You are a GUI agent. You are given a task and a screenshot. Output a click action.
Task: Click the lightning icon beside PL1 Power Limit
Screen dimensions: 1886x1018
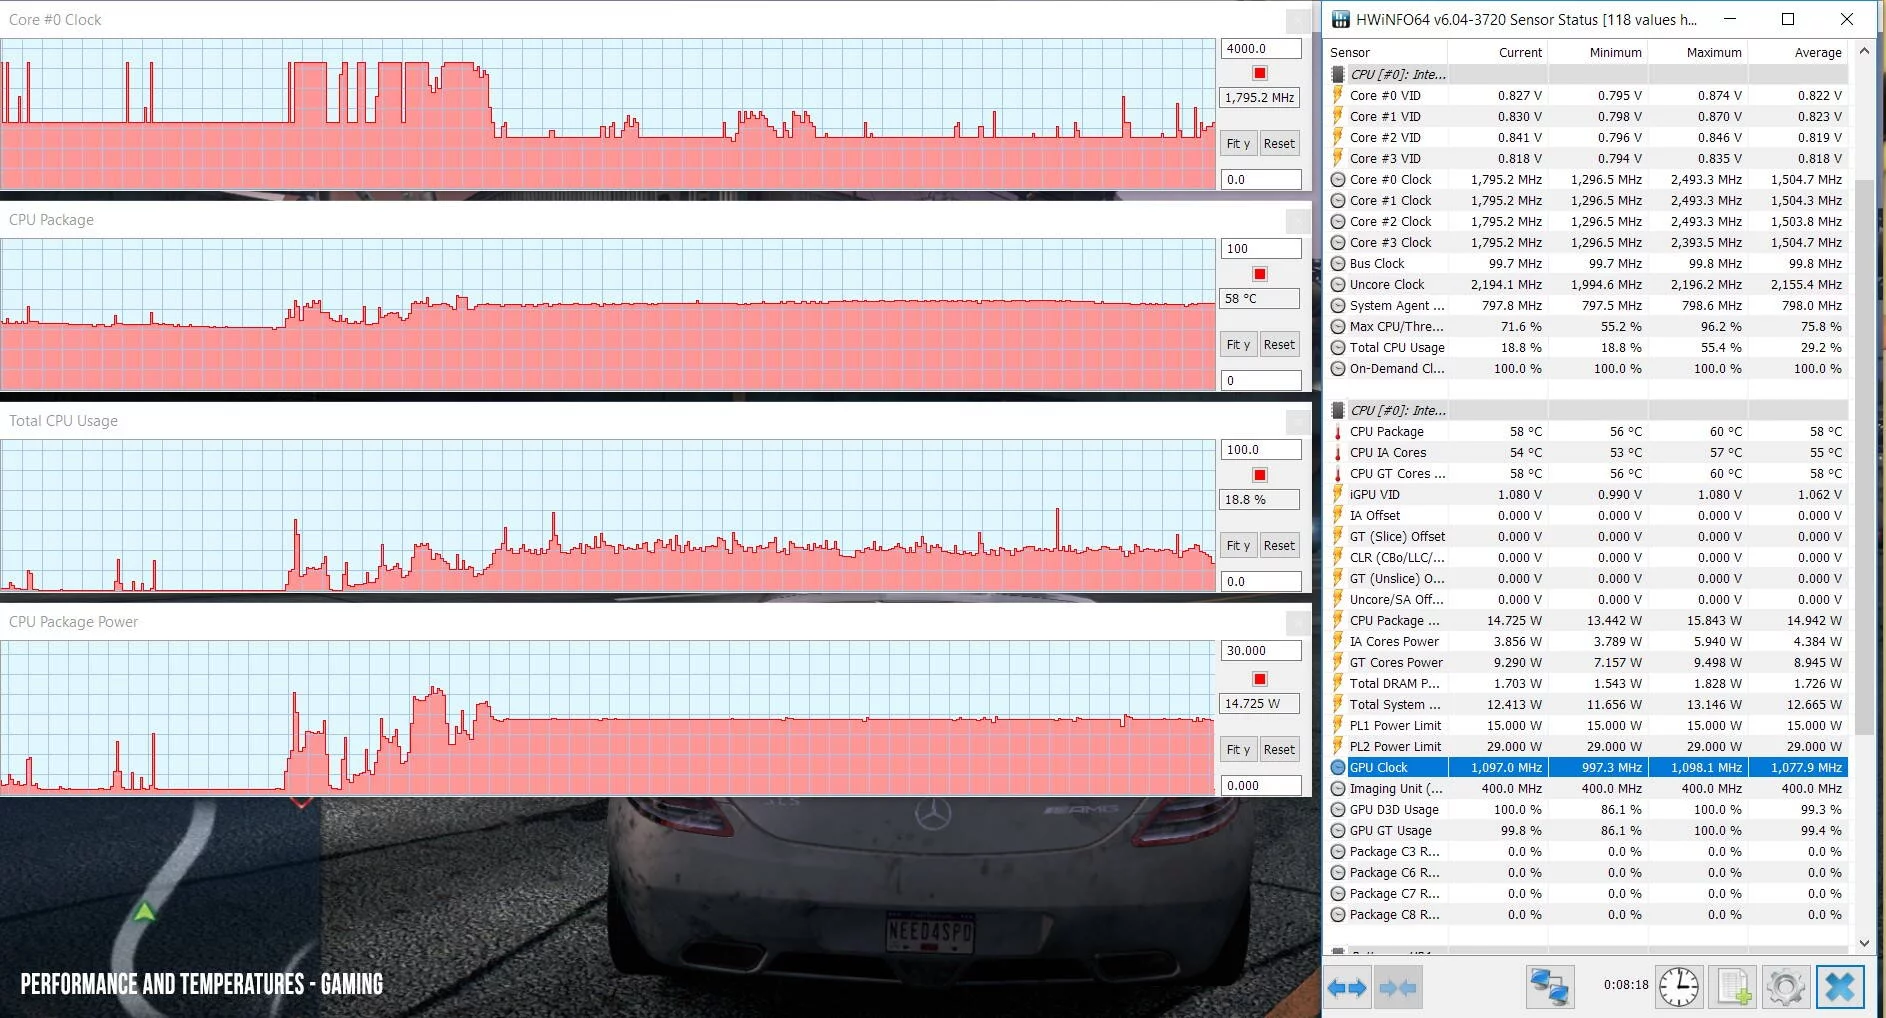click(1338, 725)
